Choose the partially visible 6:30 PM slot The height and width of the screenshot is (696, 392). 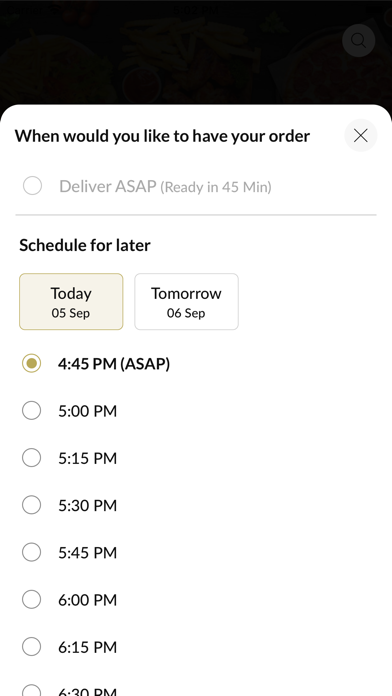[32, 690]
